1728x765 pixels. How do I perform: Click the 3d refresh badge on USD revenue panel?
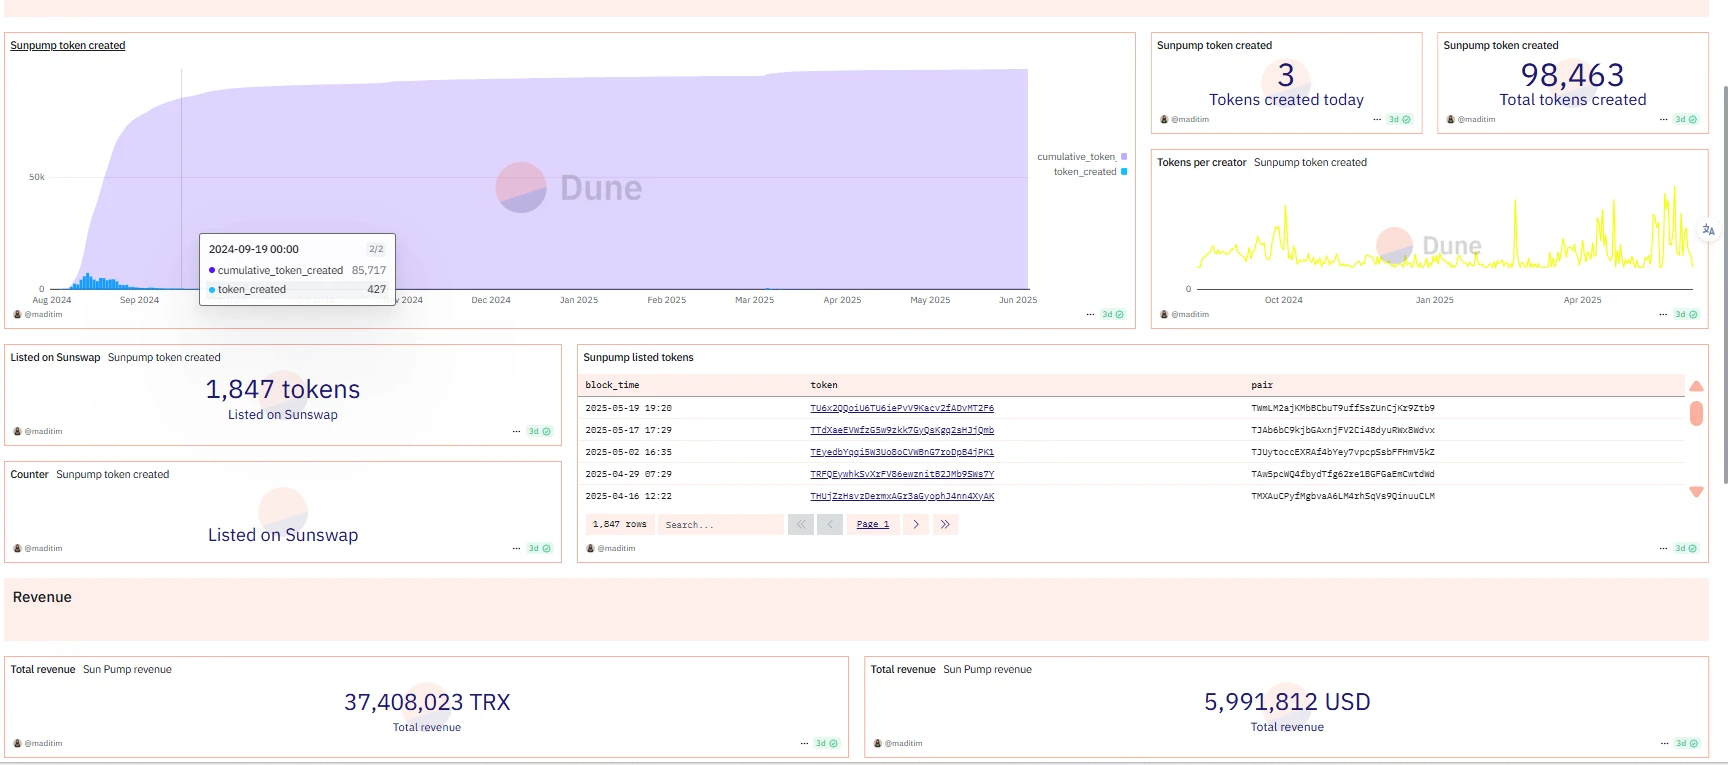tap(1686, 743)
